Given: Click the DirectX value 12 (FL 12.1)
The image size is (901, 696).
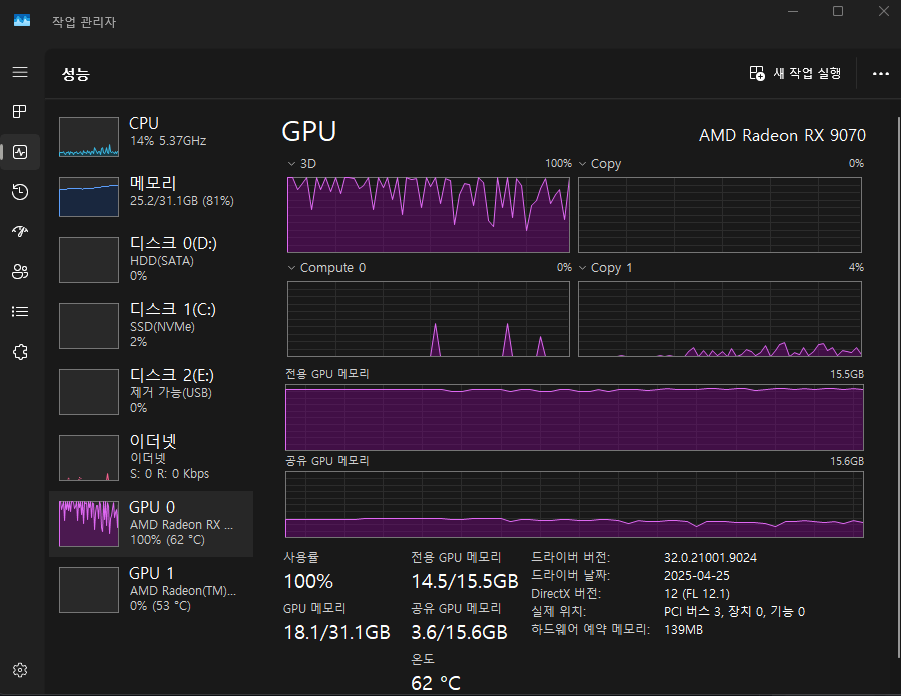Looking at the screenshot, I should [x=696, y=594].
